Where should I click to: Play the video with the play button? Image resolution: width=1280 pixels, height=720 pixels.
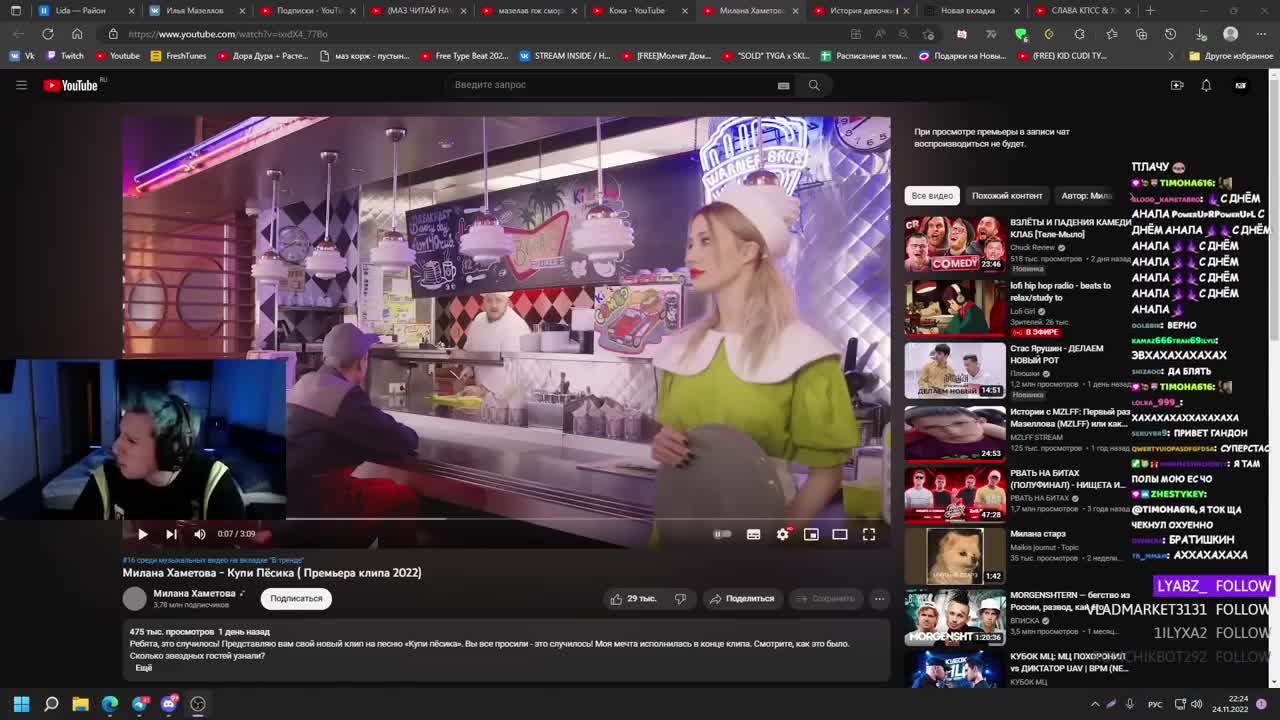(142, 534)
